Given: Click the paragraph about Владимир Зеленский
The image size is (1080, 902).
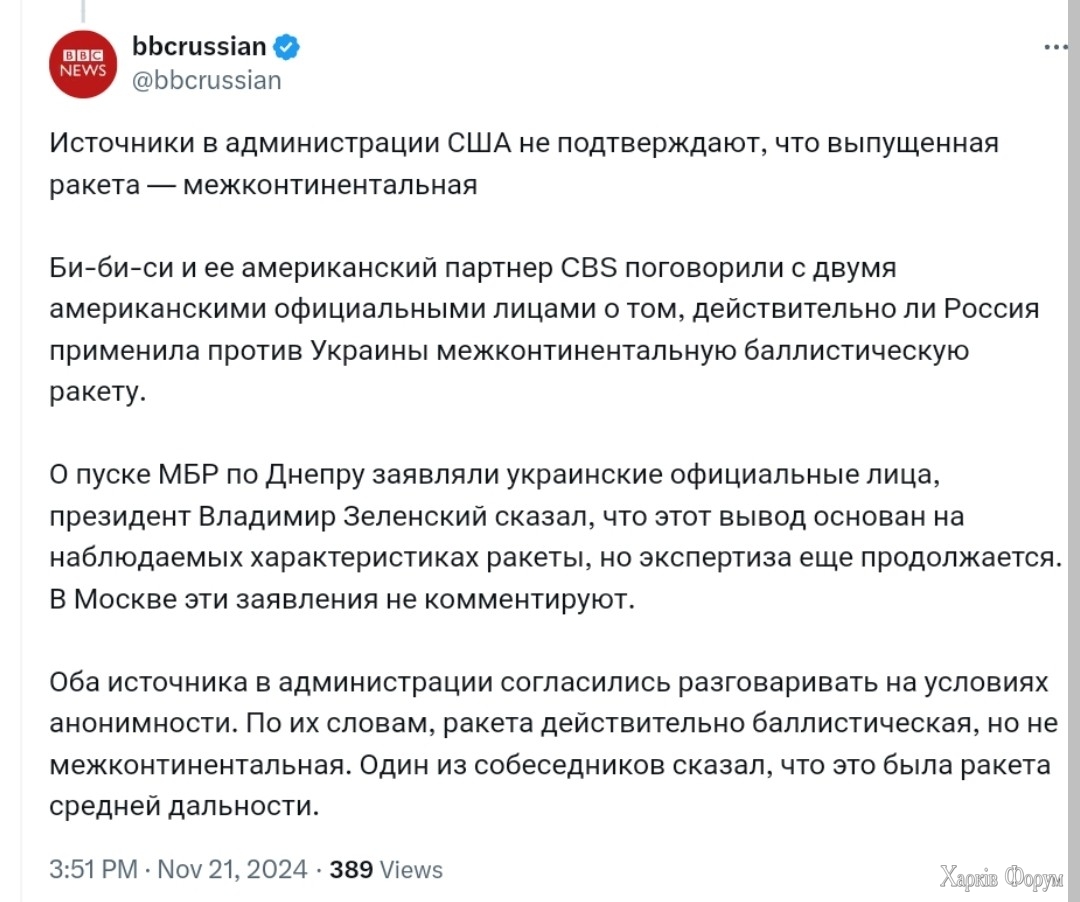Looking at the screenshot, I should 554,537.
